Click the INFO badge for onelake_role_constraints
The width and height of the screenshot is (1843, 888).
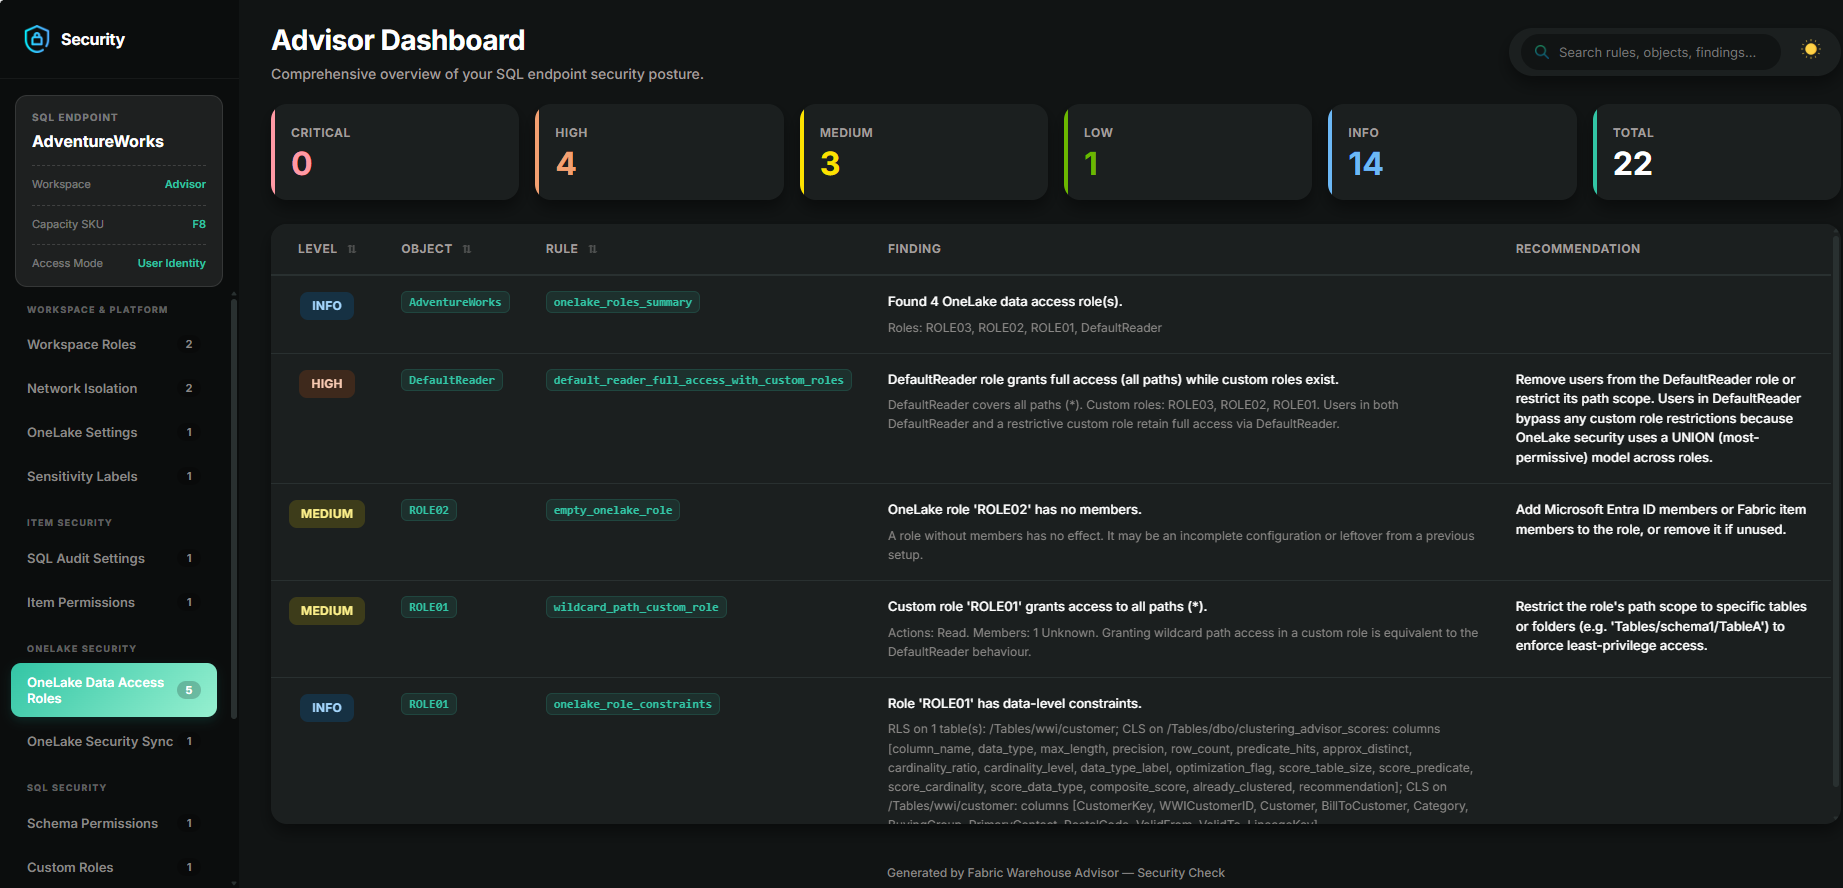[x=327, y=708]
